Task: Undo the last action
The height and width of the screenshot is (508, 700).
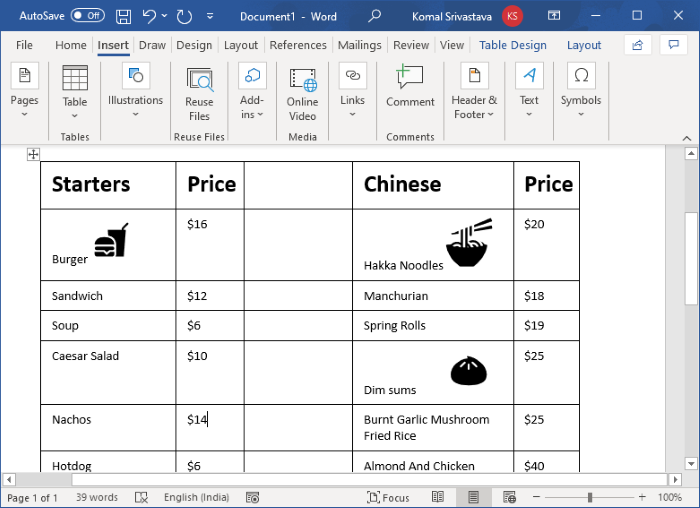Action: point(149,17)
